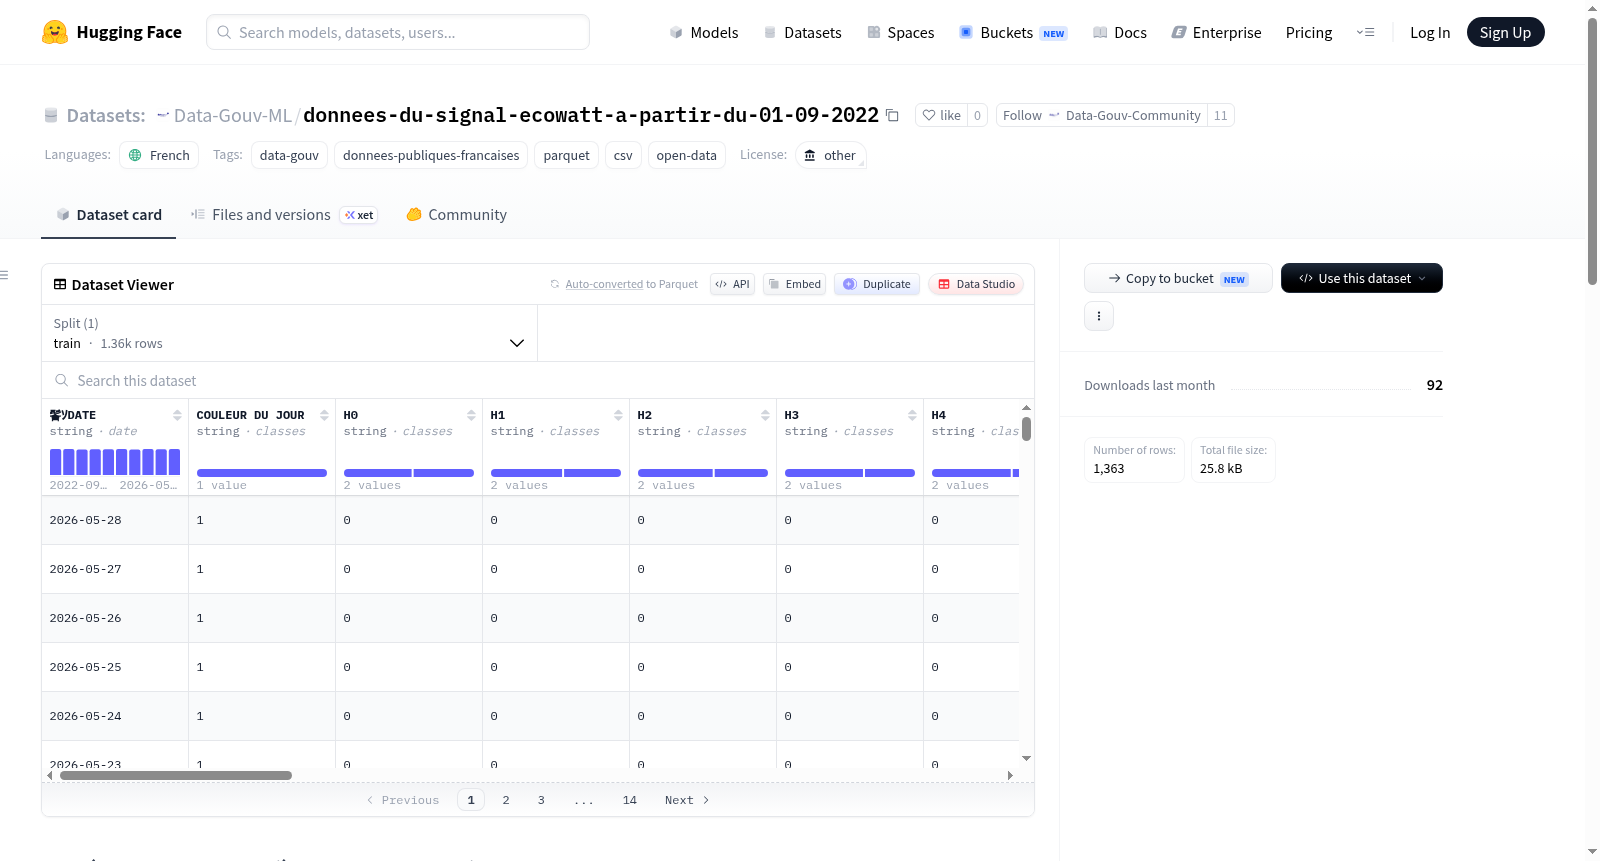The image size is (1600, 861).
Task: Copy dataset name with the copy icon
Action: (892, 116)
